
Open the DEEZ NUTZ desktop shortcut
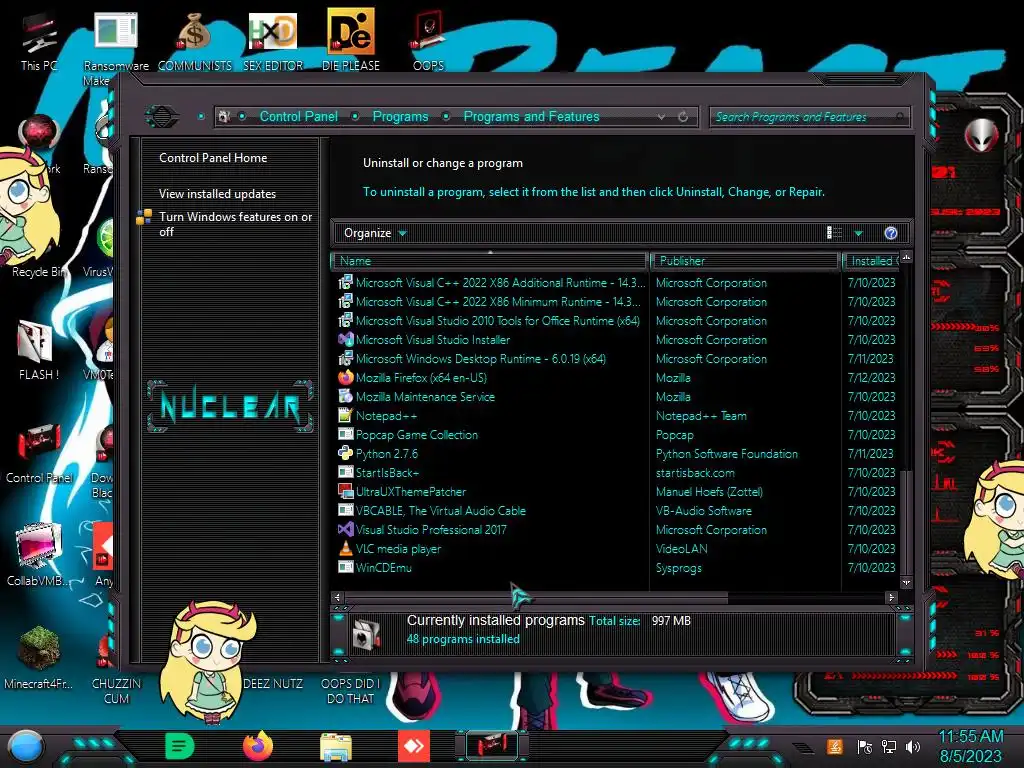tap(272, 684)
